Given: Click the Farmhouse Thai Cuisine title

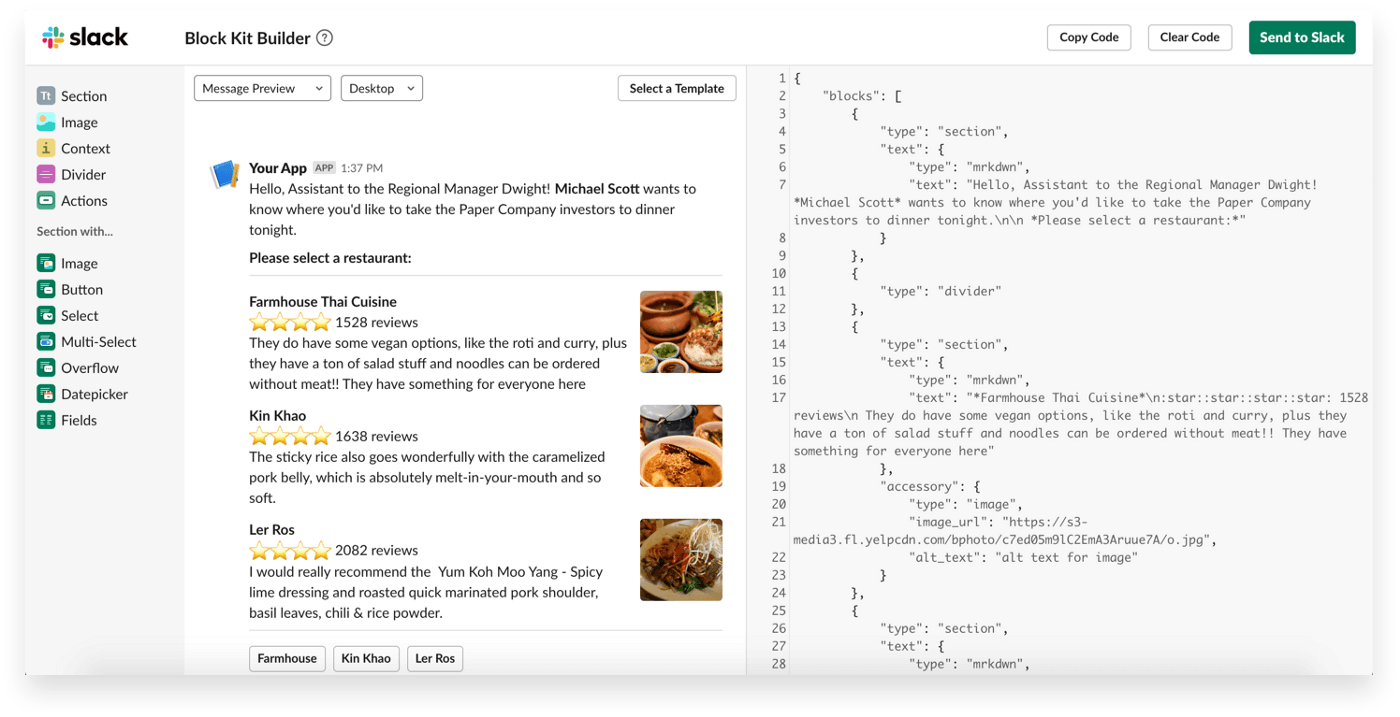Looking at the screenshot, I should pos(323,301).
